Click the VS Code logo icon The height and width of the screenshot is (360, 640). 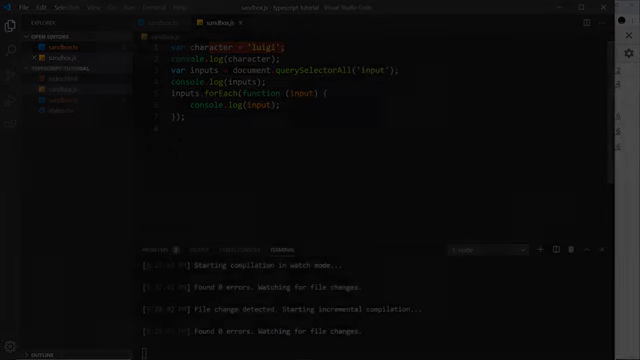[7, 7]
